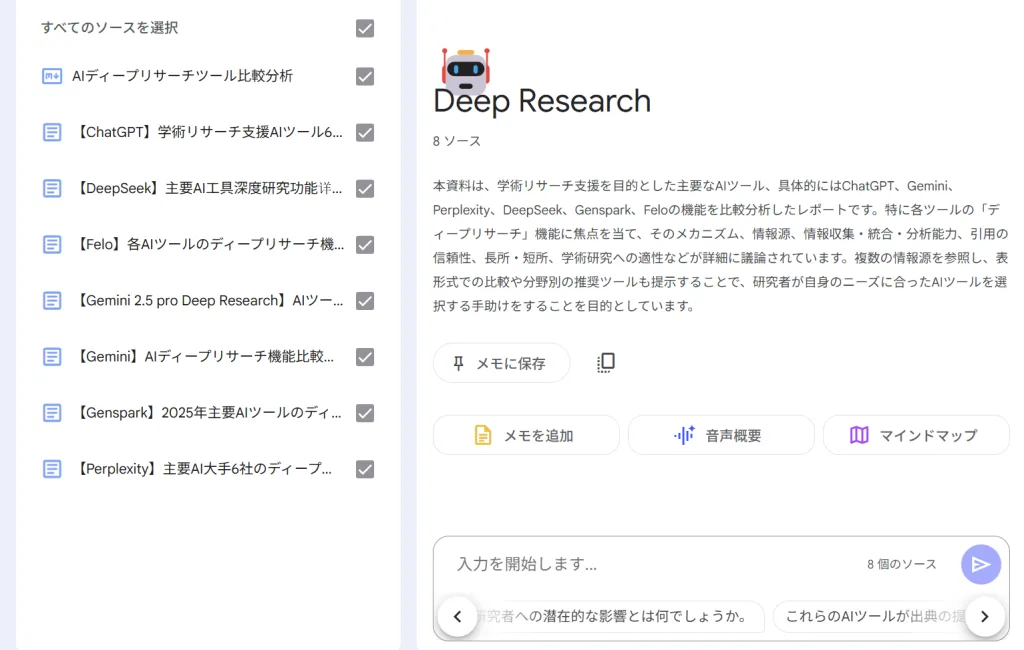Click the document icon next to 【ChatGPT】
This screenshot has width=1024, height=650.
[x=52, y=133]
